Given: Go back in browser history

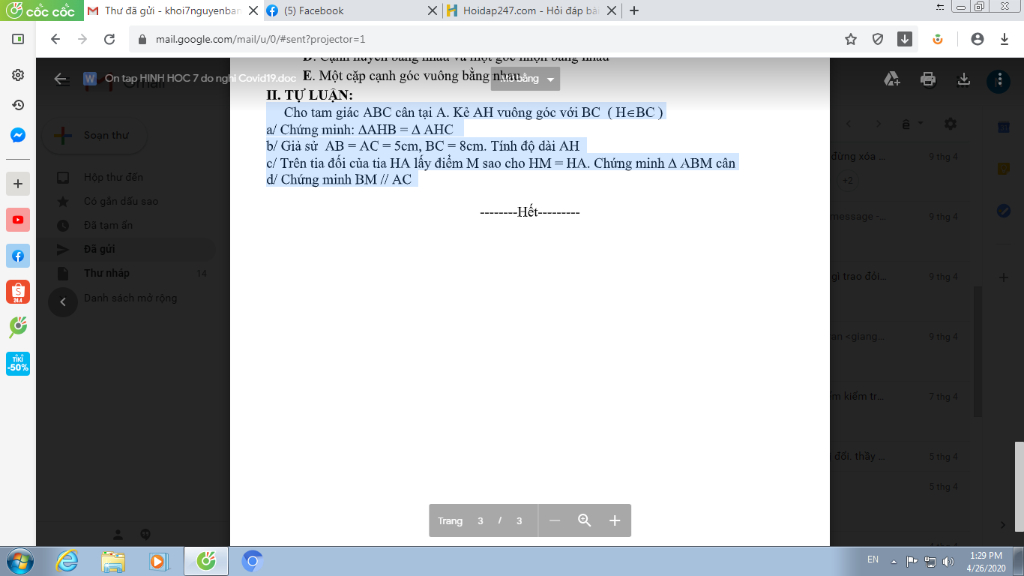Looking at the screenshot, I should [56, 39].
